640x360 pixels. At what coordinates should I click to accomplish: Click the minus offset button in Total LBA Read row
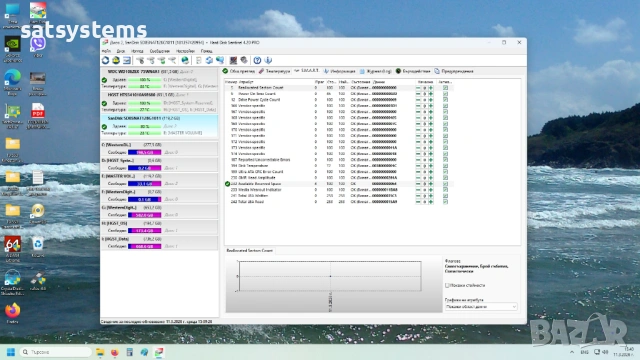pyautogui.click(x=418, y=202)
